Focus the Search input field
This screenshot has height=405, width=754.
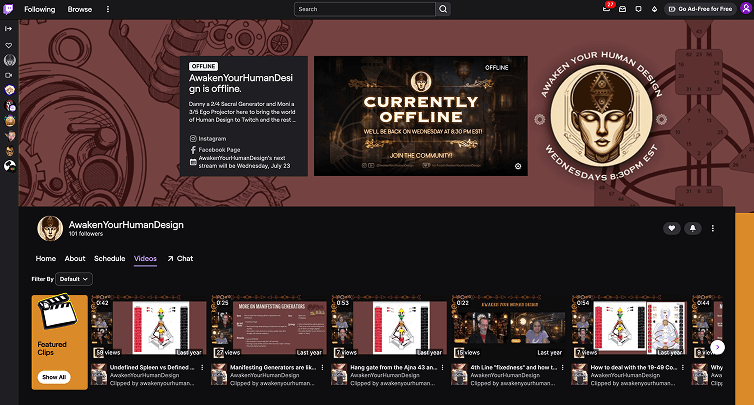[x=364, y=9]
